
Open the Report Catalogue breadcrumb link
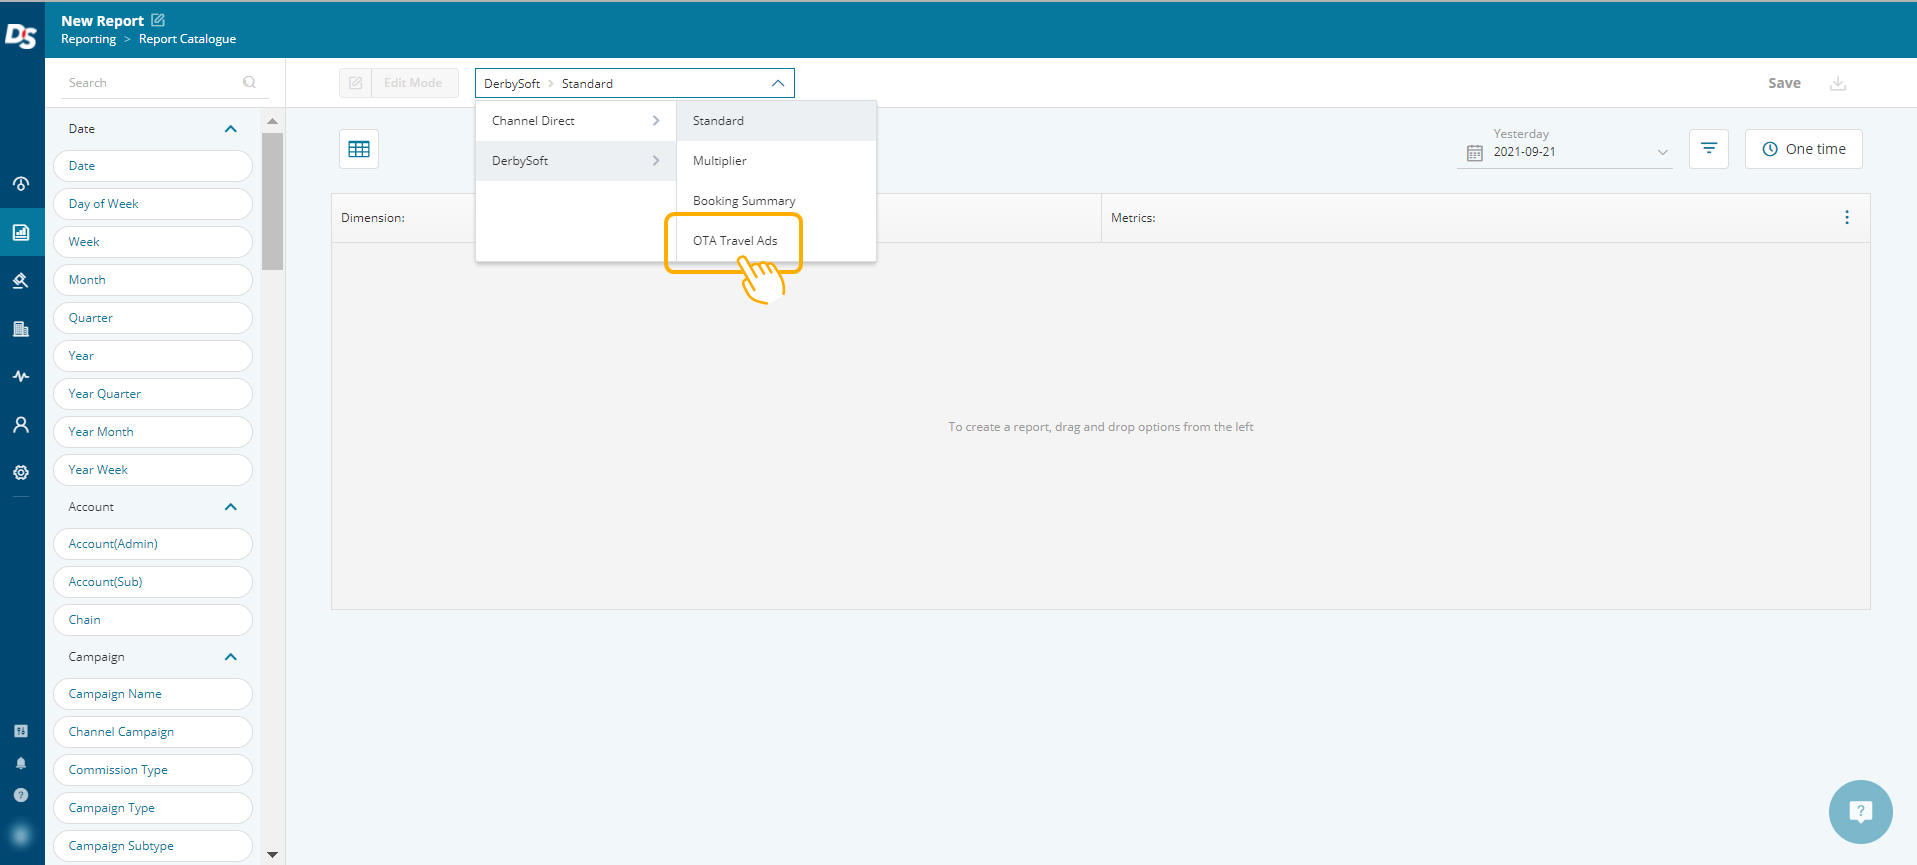[187, 39]
